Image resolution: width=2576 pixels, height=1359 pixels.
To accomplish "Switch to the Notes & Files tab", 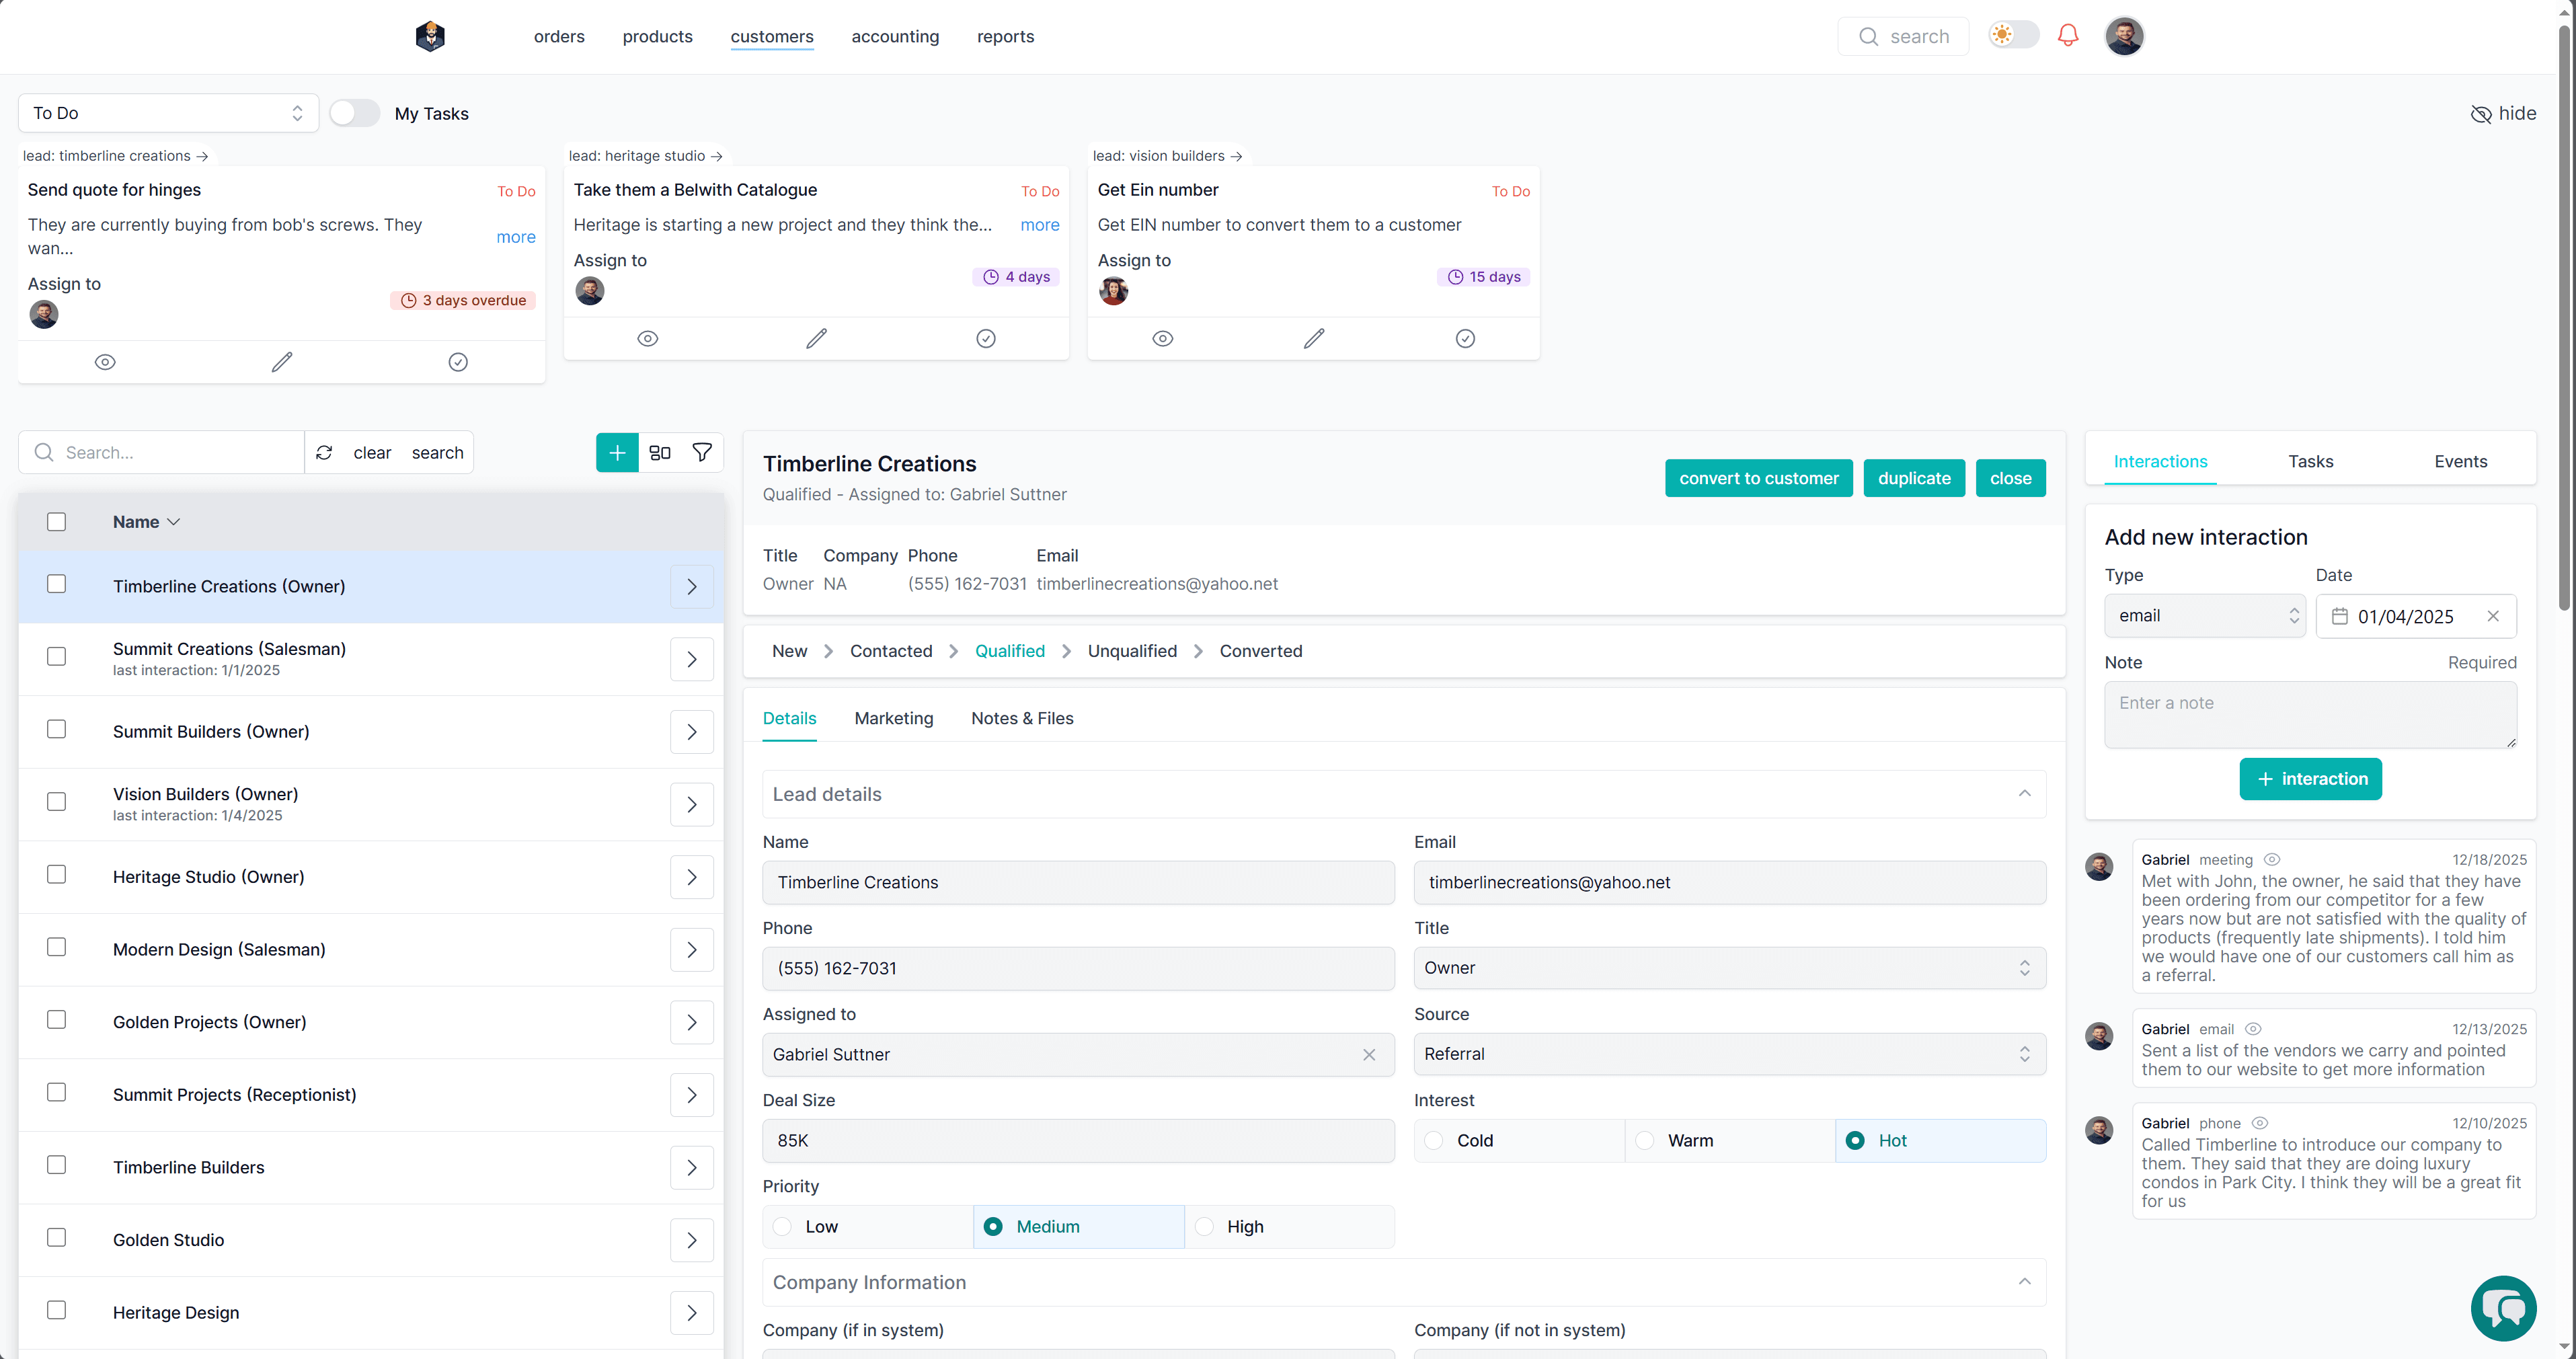I will pos(1022,719).
